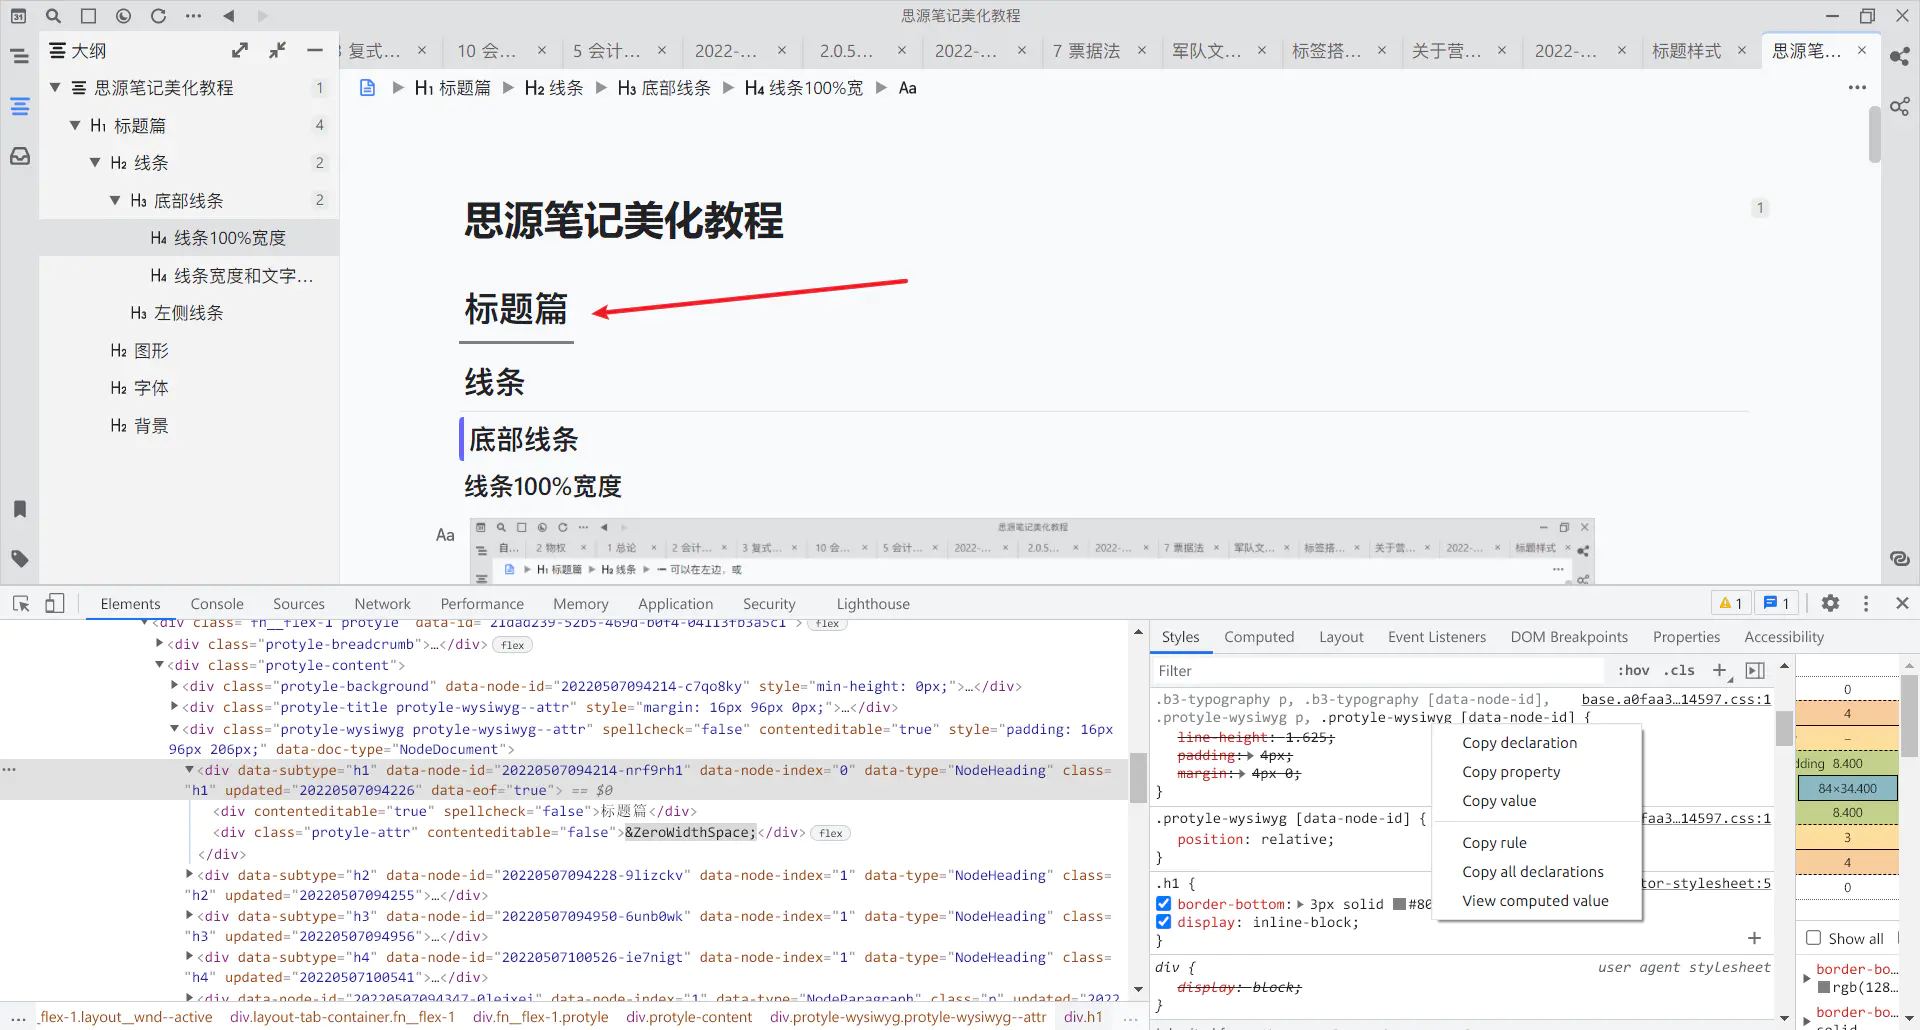This screenshot has height=1030, width=1920.
Task: Toggle the :hov element state button
Action: (1633, 670)
